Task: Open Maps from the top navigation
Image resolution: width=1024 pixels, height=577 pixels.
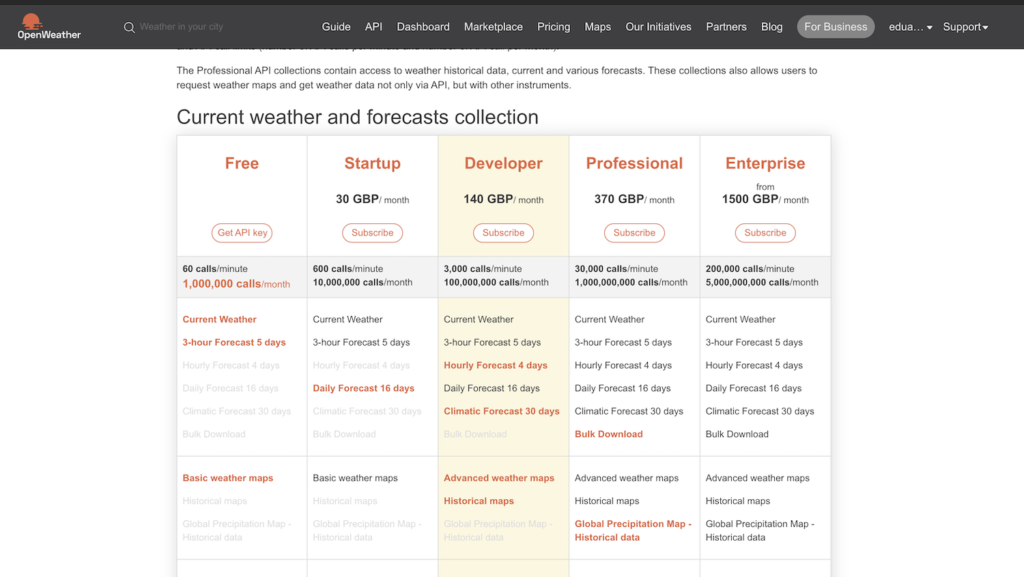Action: coord(598,27)
